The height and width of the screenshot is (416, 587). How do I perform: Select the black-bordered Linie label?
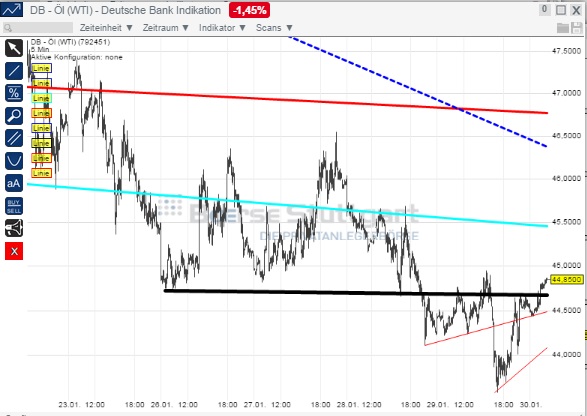[42, 143]
